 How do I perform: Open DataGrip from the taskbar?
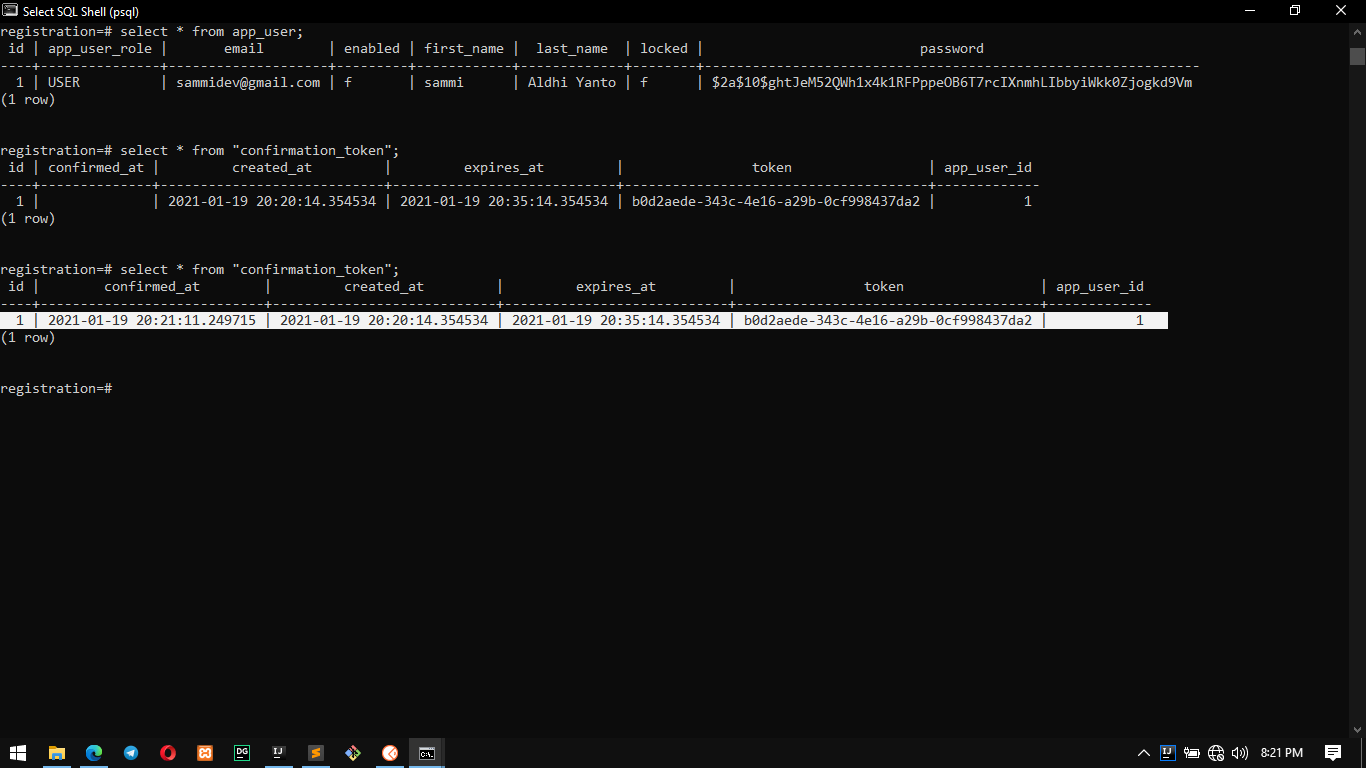(x=241, y=753)
